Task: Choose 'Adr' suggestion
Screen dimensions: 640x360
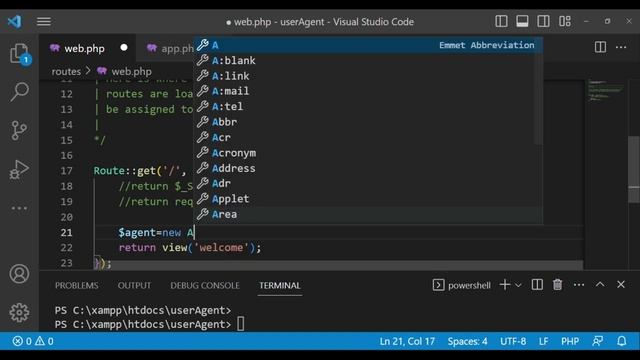Action: (x=367, y=184)
